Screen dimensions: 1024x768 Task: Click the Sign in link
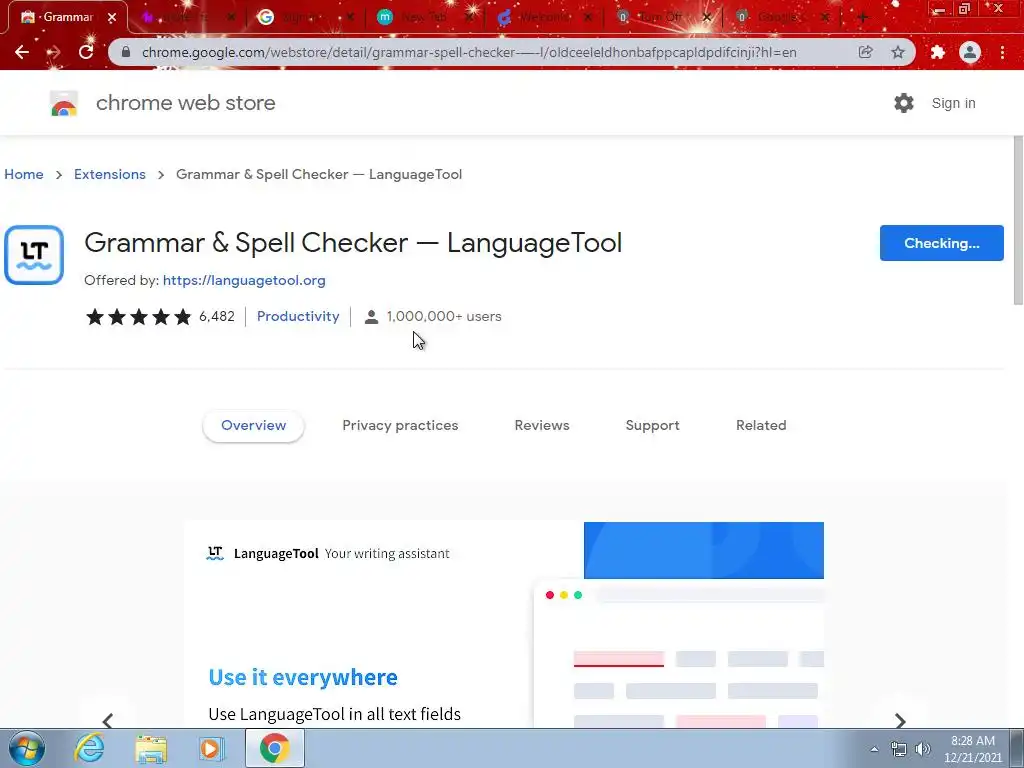953,103
